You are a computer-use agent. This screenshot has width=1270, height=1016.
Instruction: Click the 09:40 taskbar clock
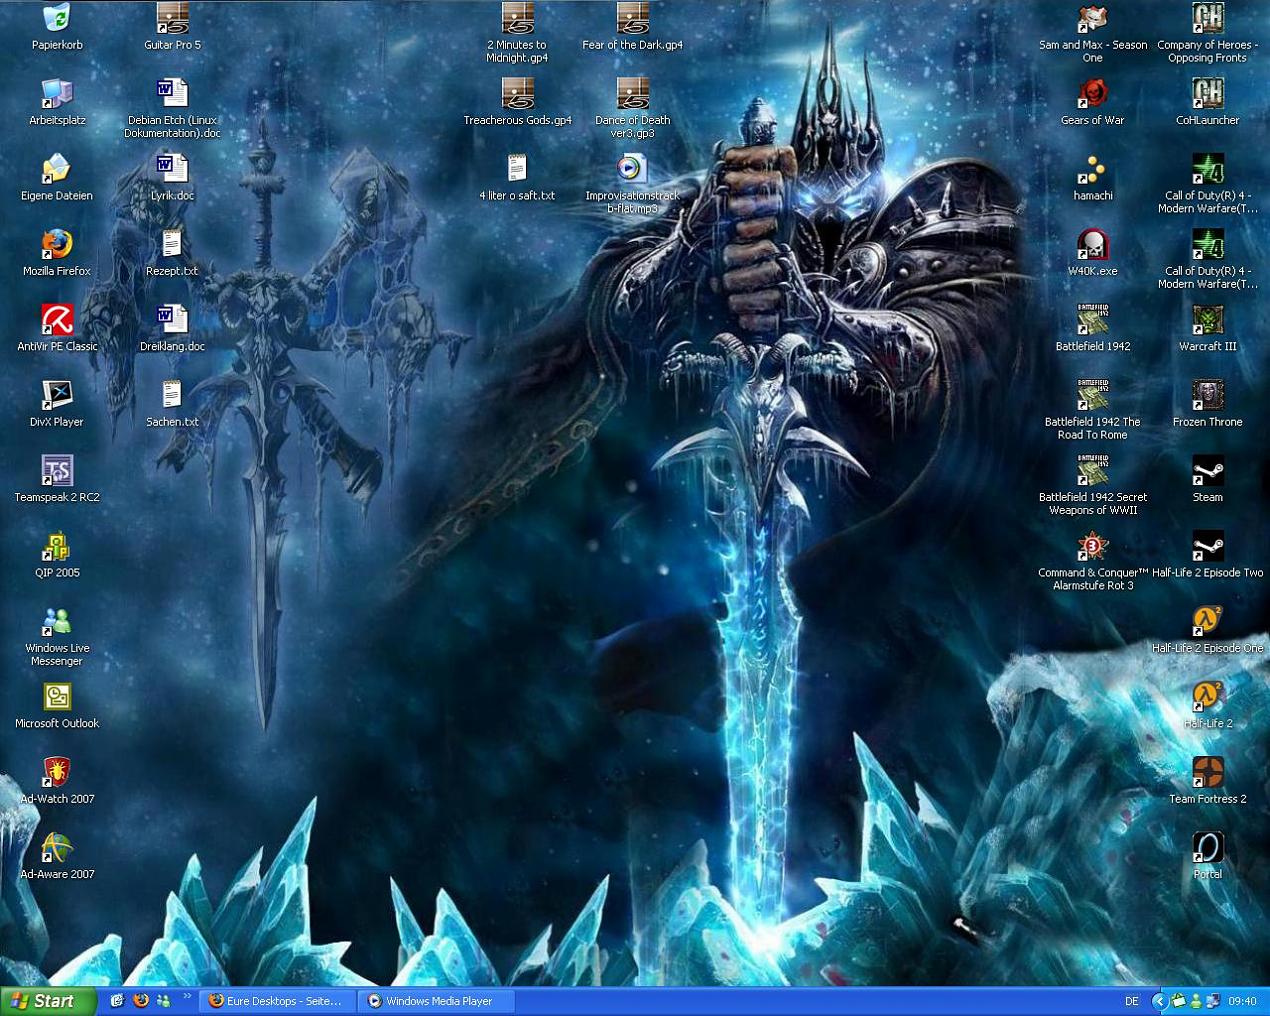pos(1243,1001)
